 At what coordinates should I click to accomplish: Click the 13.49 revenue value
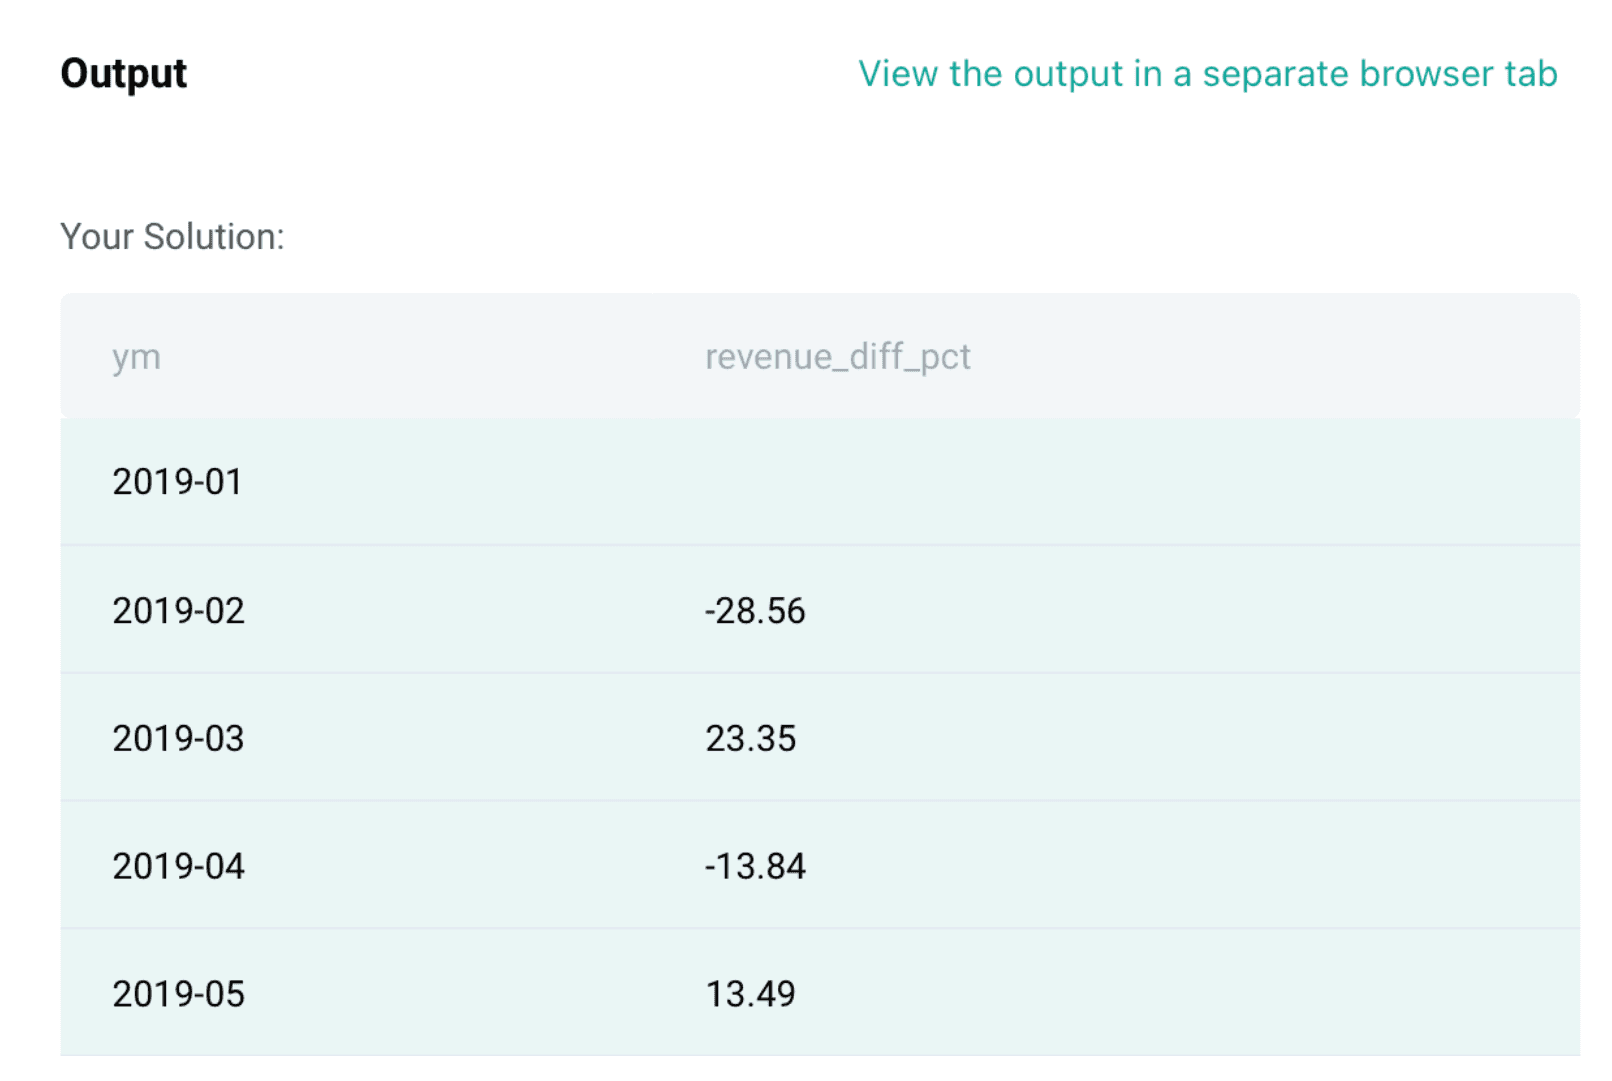(x=750, y=994)
